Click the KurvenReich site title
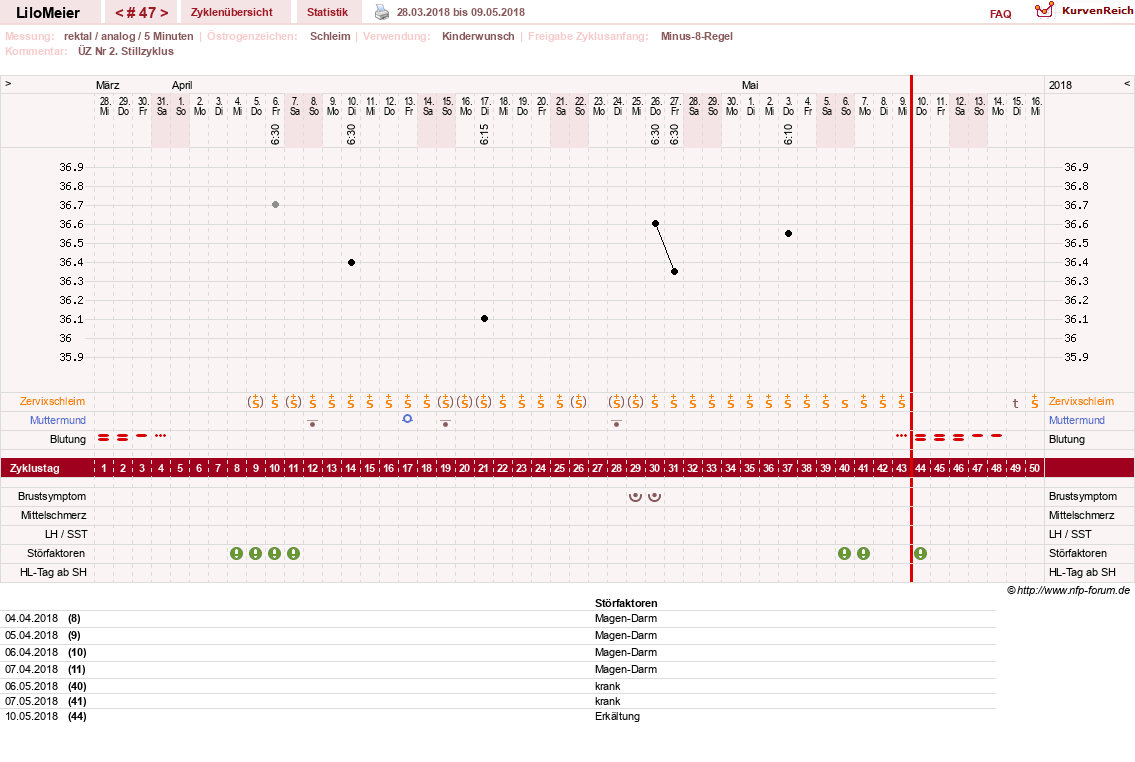Viewport: 1135px width, 762px height. 1097,10
